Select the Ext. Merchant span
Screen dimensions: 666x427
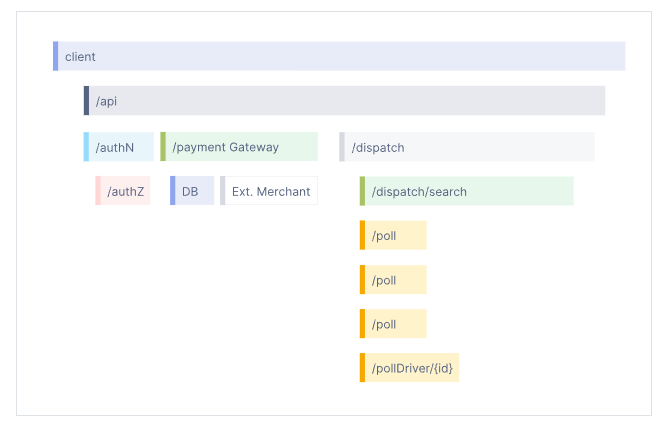270,191
